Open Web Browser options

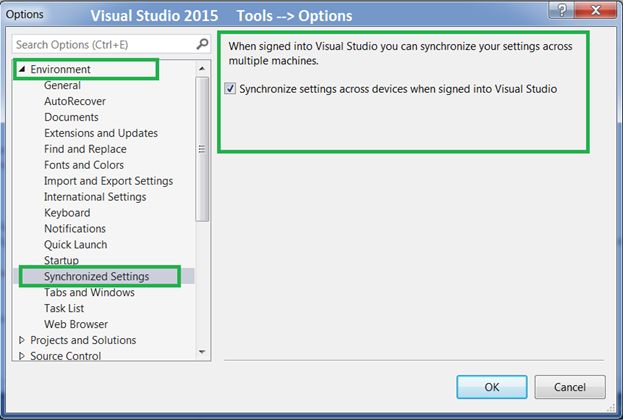pos(76,324)
